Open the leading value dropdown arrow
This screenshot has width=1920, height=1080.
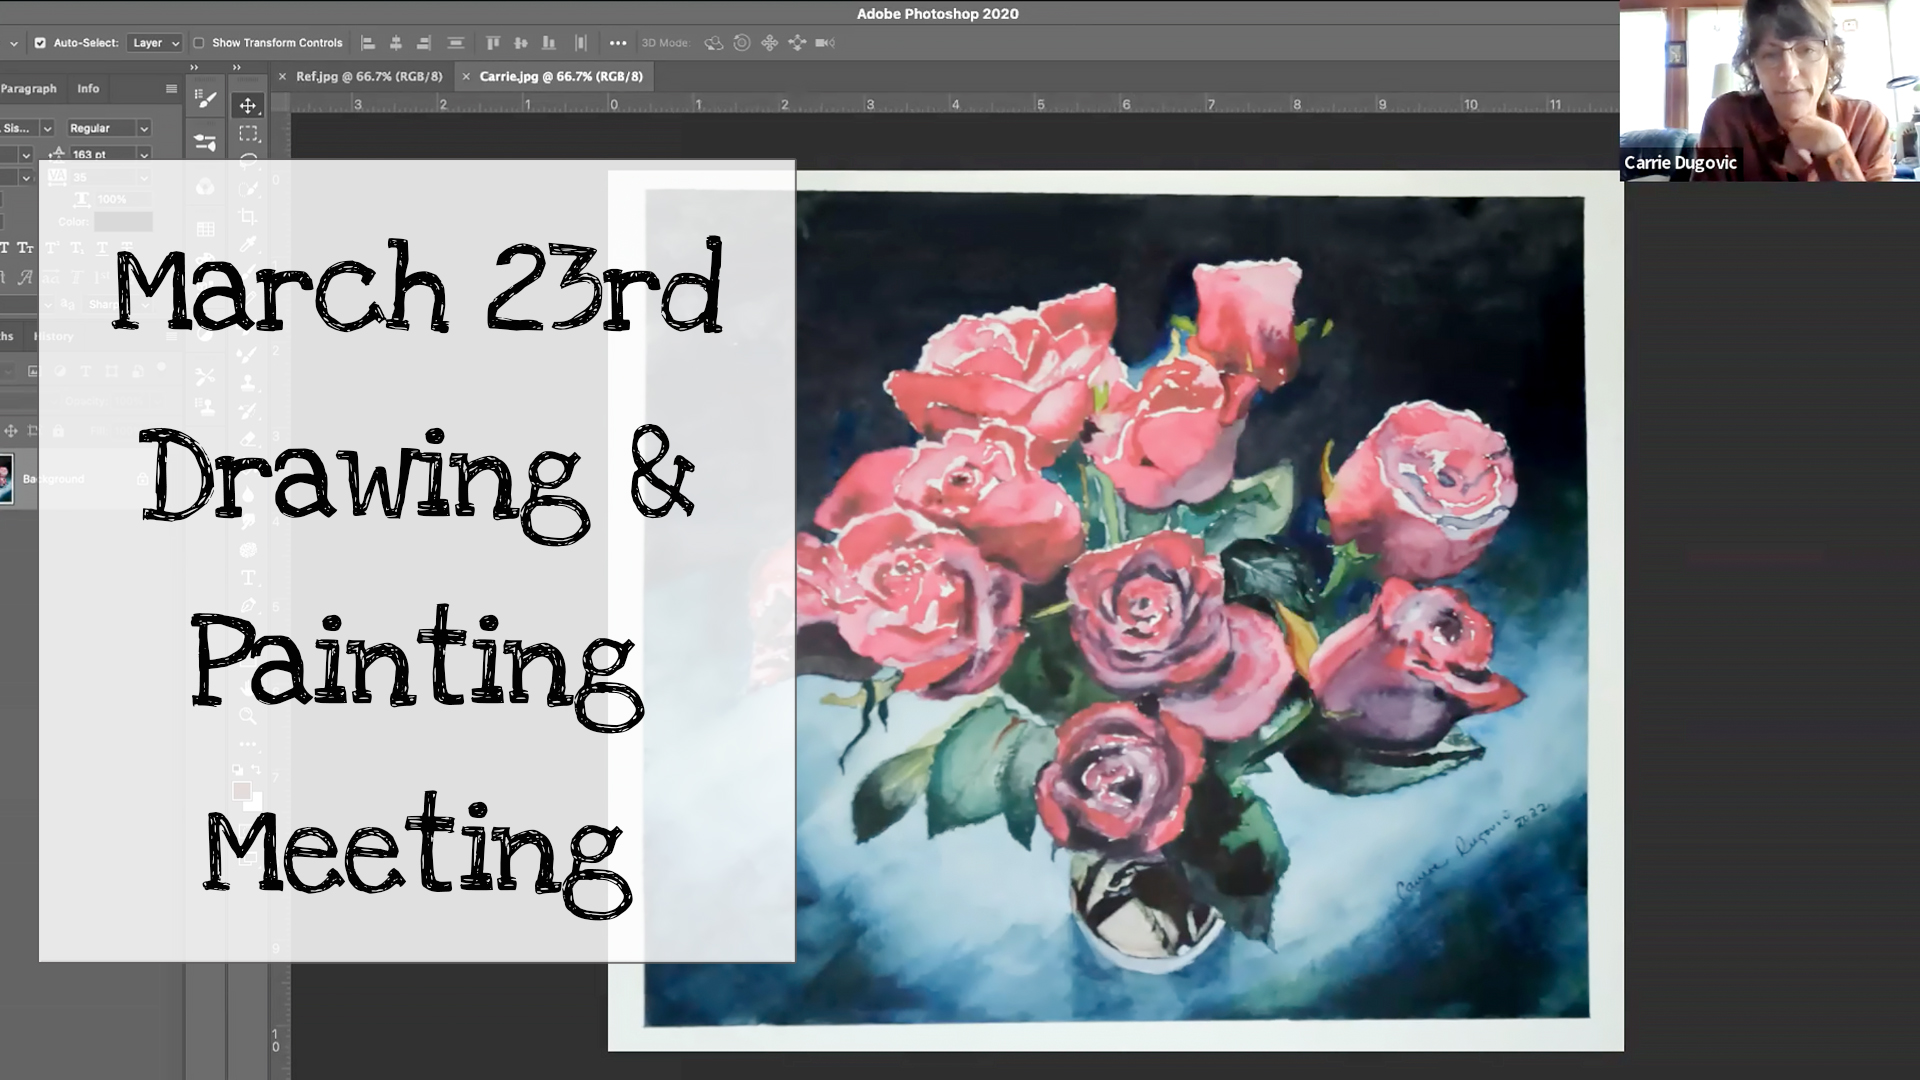pos(26,155)
